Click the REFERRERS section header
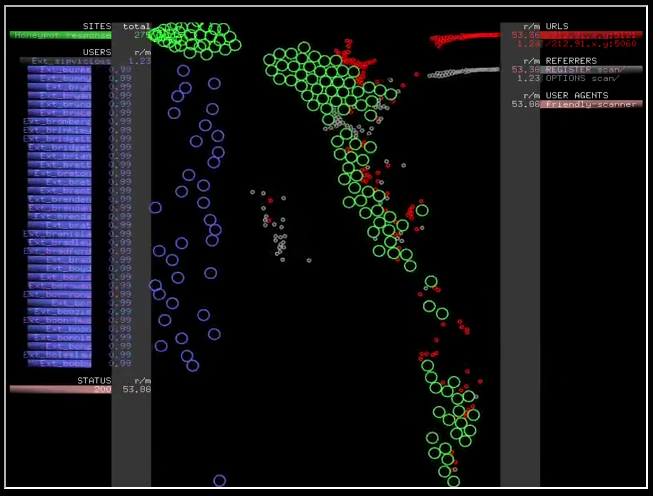Image resolution: width=653 pixels, height=496 pixels. point(572,61)
